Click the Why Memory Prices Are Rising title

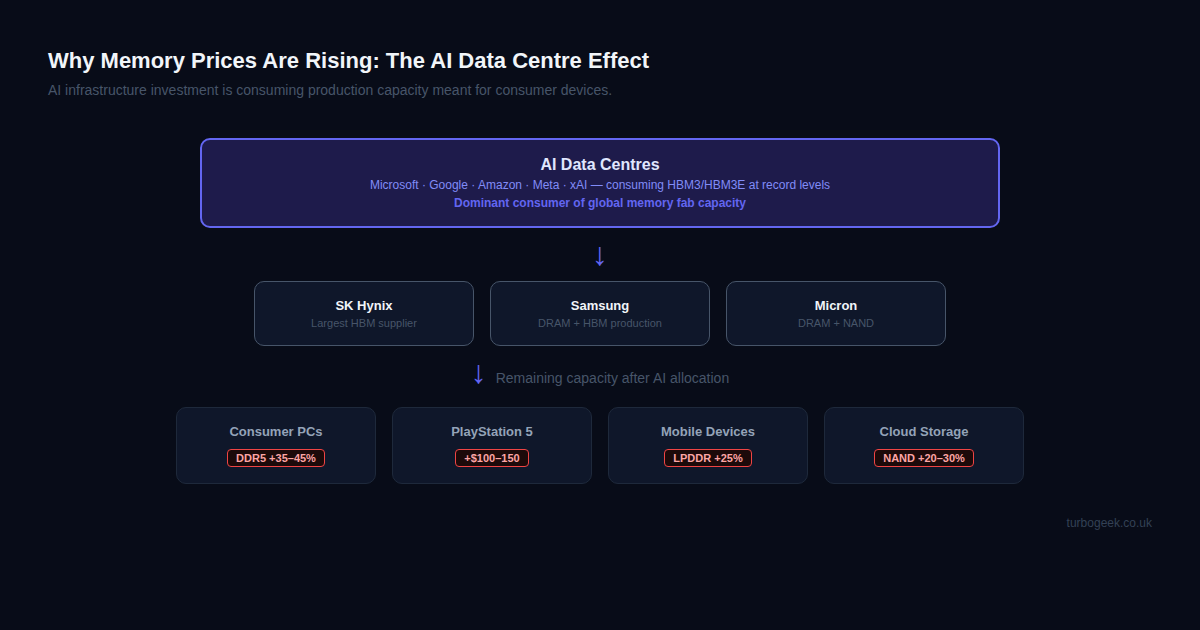[348, 61]
